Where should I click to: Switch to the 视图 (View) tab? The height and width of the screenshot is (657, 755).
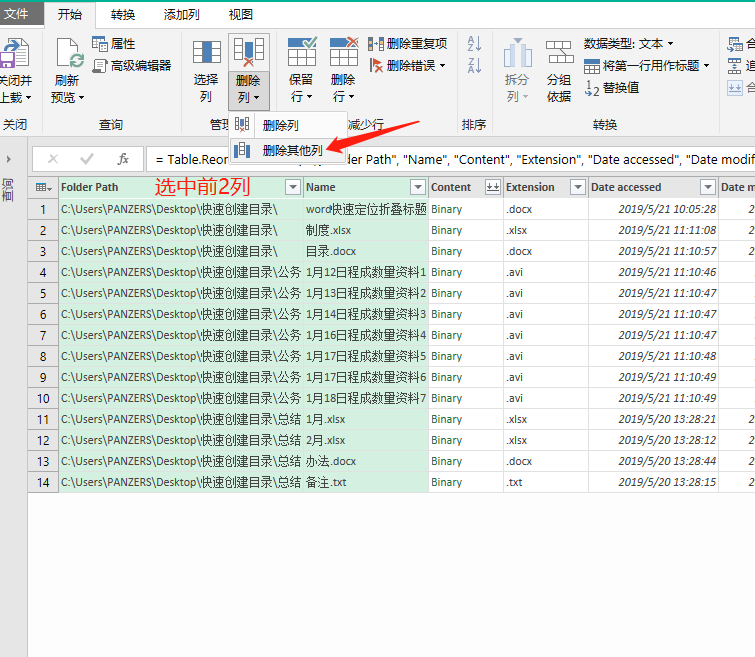pyautogui.click(x=241, y=14)
